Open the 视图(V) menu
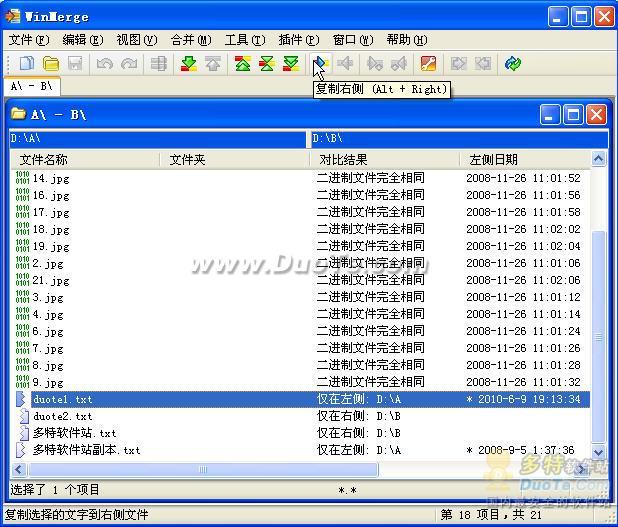Screen dimensions: 618x527 click(x=137, y=40)
